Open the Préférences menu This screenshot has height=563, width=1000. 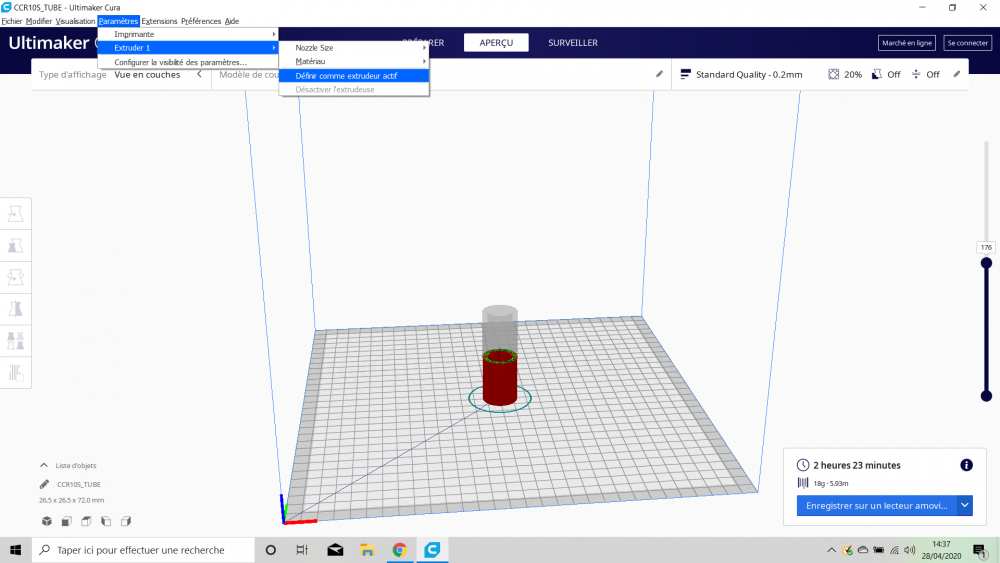[200, 21]
